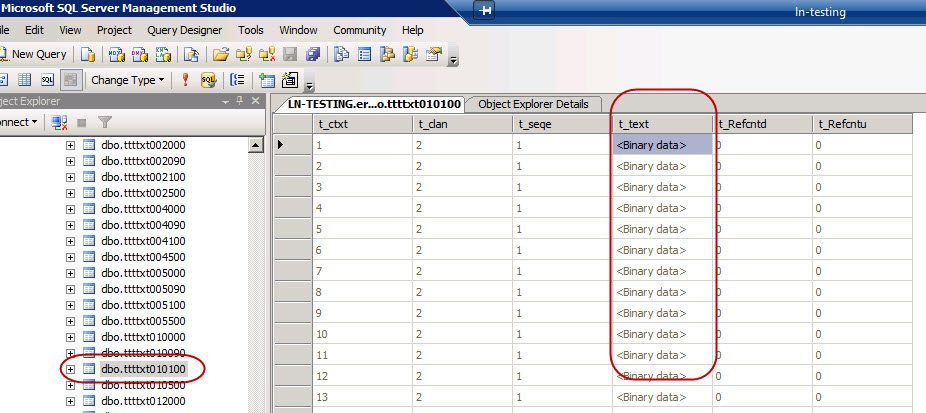Click the Save All icon
This screenshot has width=926, height=413.
312,55
